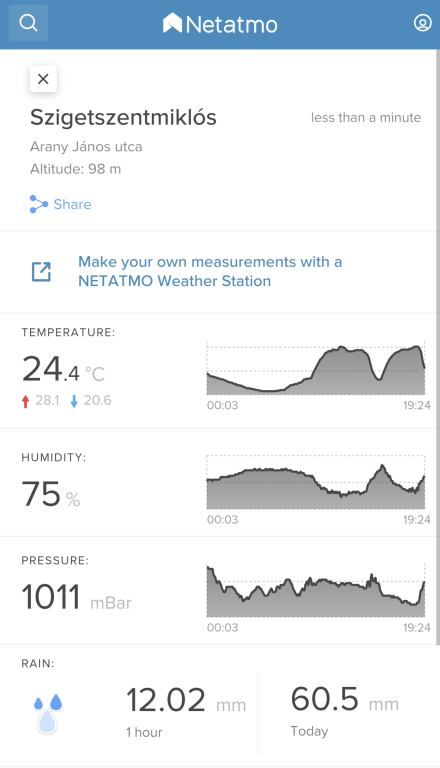Open the user account profile icon

click(x=422, y=23)
